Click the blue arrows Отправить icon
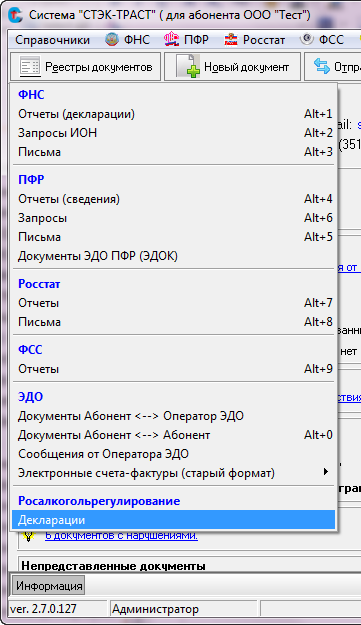The height and width of the screenshot is (625, 361). (322, 66)
